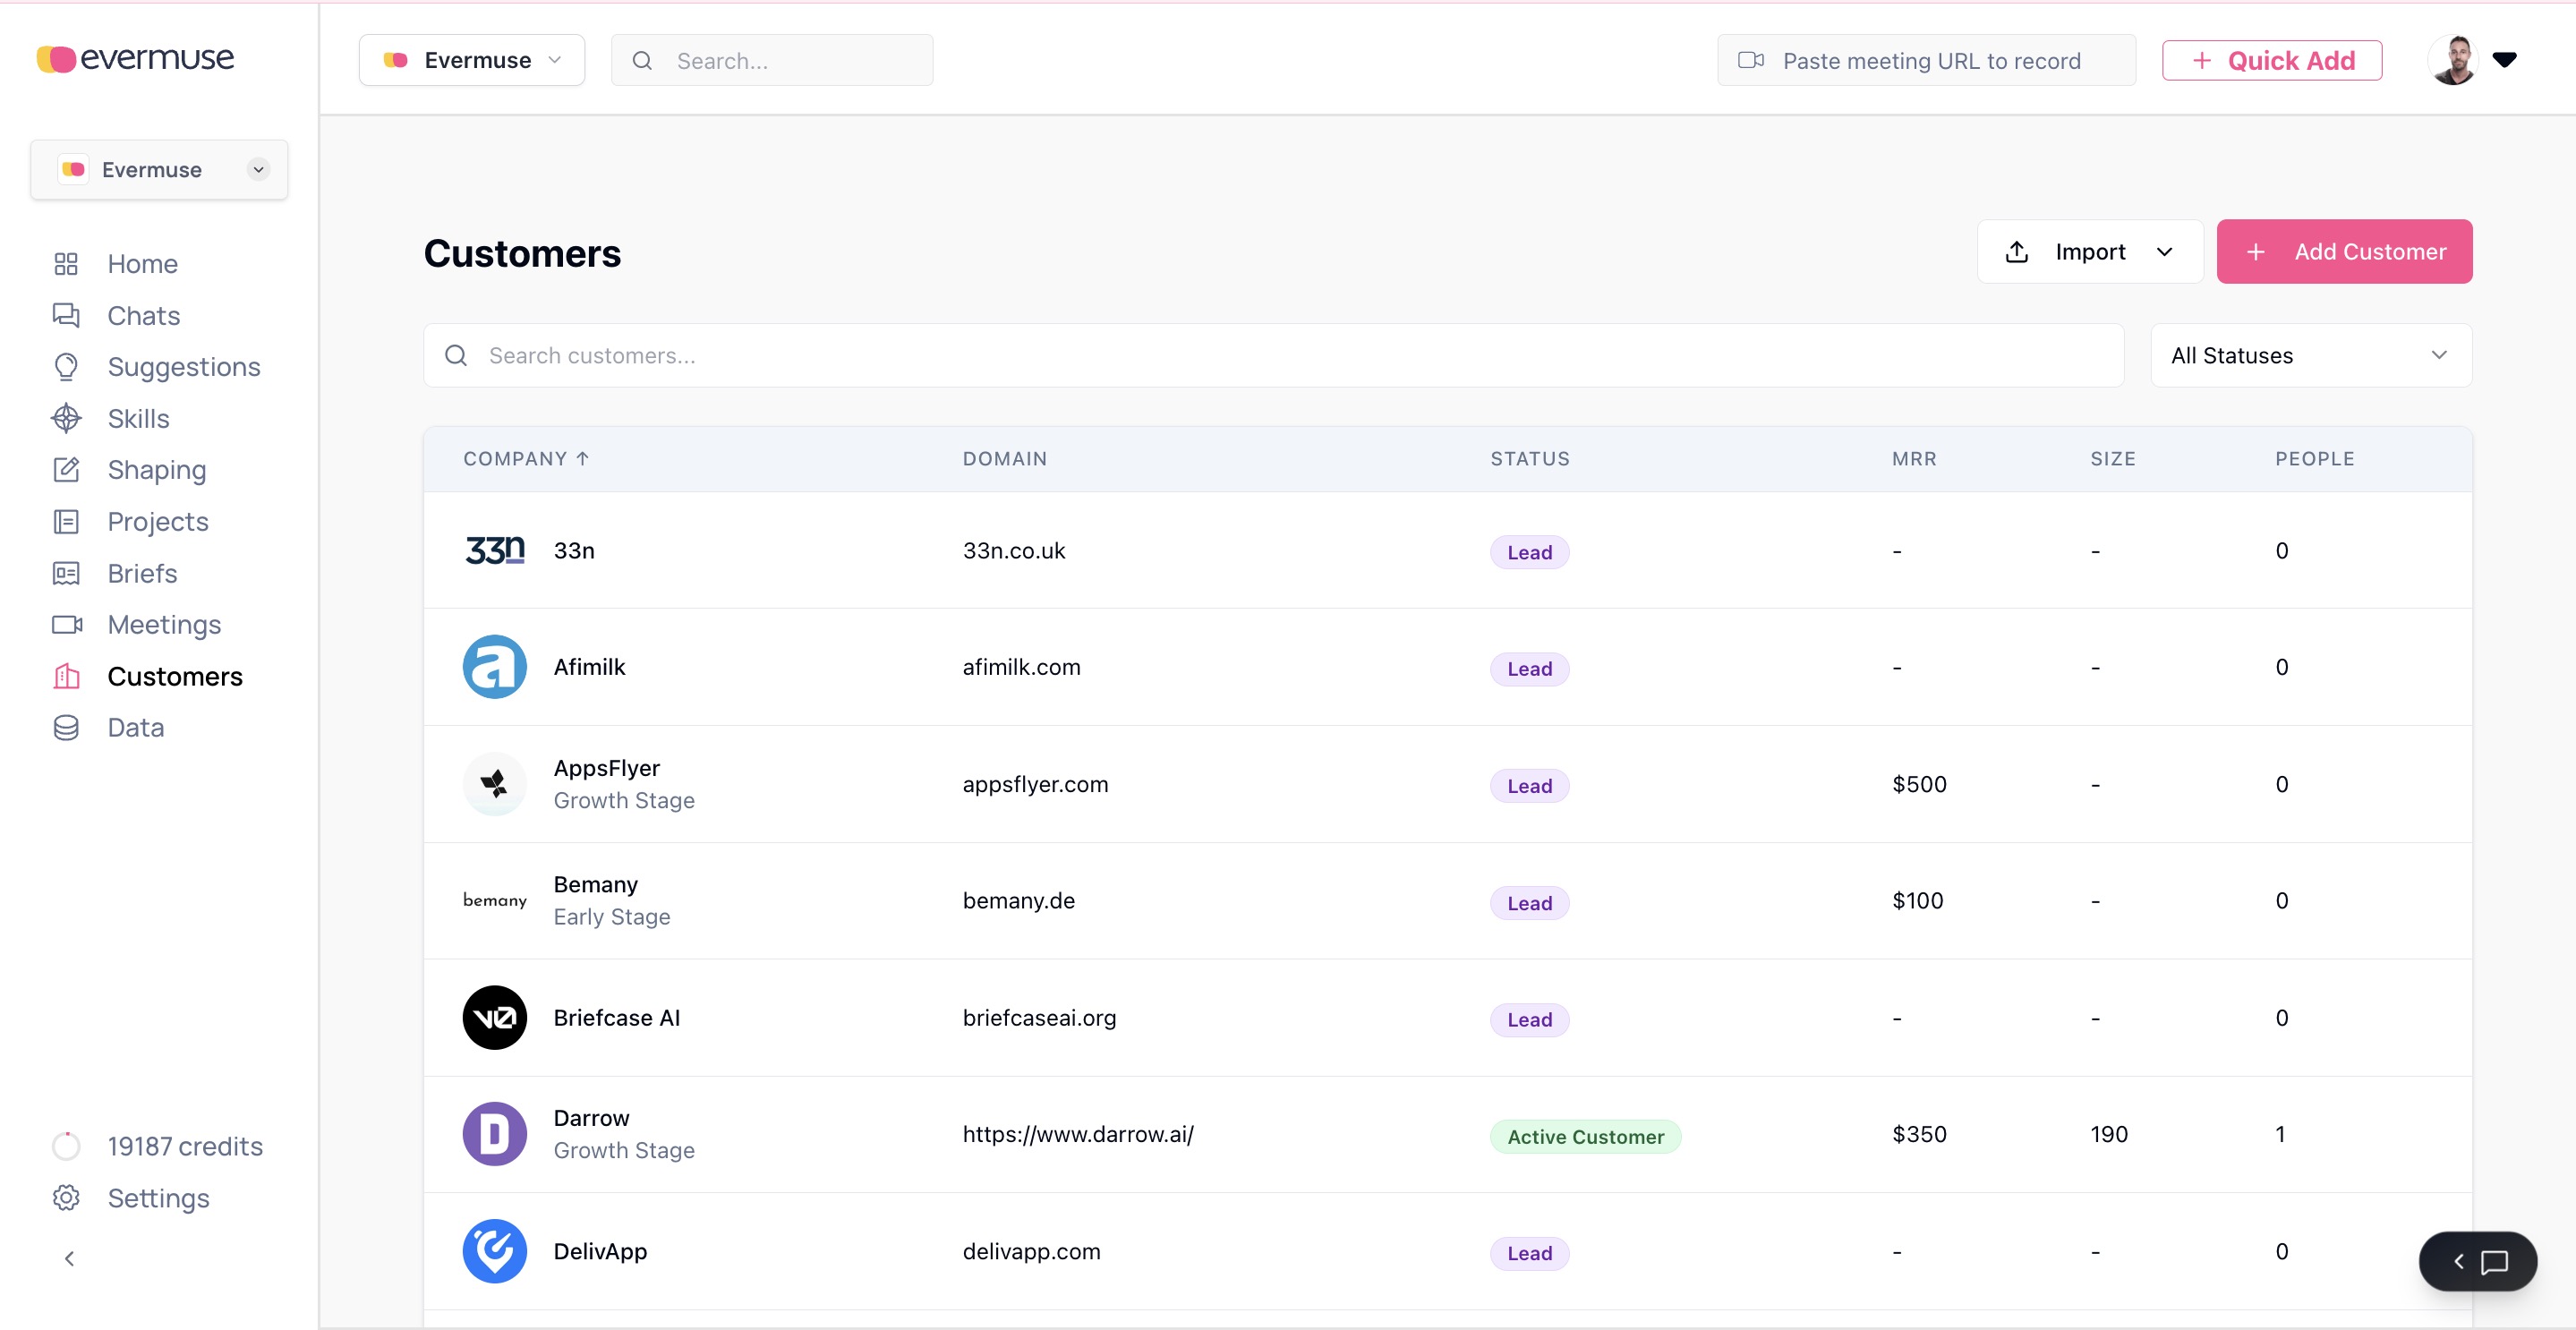Open the Home dashboard icon
The height and width of the screenshot is (1330, 2576).
66,264
